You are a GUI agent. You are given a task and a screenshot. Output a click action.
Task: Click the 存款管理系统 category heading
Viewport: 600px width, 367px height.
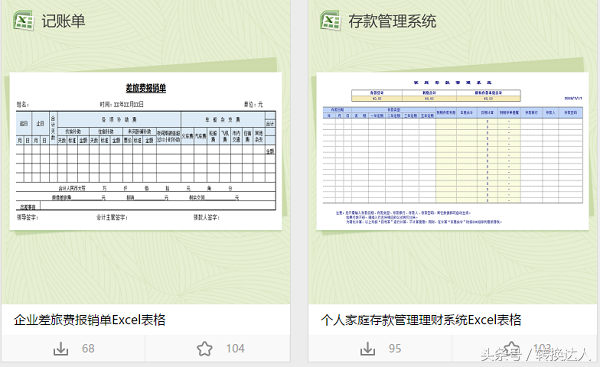click(x=392, y=21)
